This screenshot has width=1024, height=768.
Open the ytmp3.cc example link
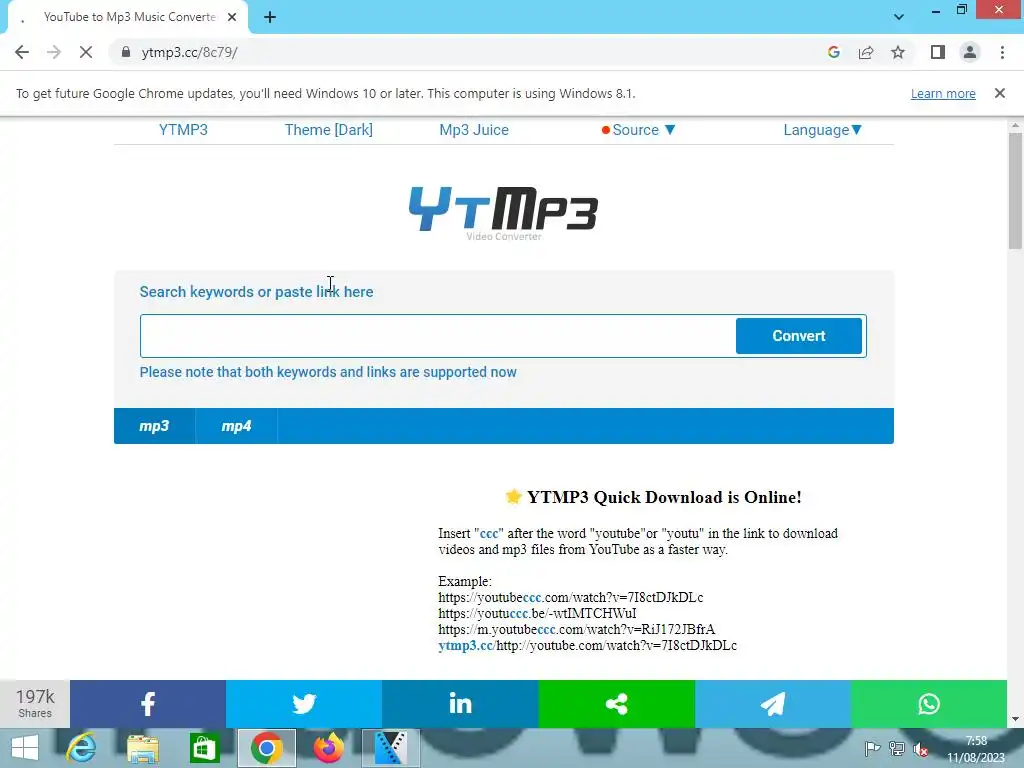click(466, 645)
